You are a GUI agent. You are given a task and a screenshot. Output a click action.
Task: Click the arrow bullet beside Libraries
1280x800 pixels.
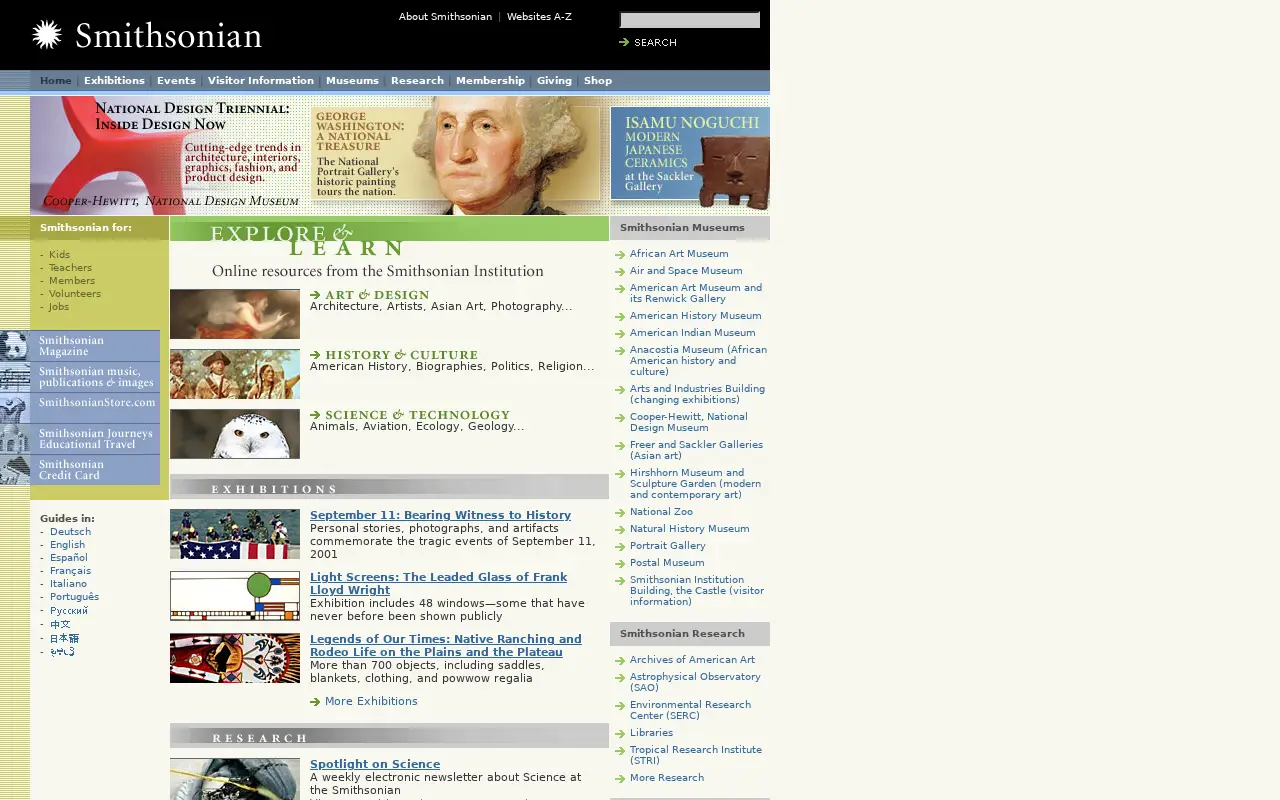pyautogui.click(x=620, y=734)
